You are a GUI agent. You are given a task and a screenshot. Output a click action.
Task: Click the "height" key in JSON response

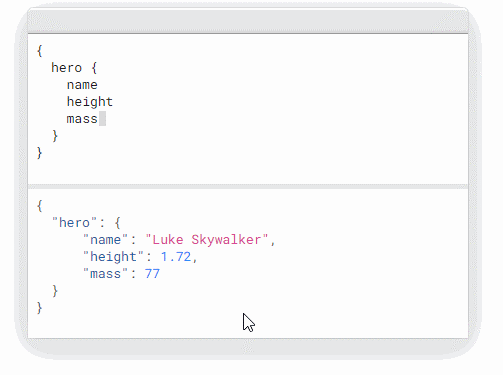coord(113,257)
